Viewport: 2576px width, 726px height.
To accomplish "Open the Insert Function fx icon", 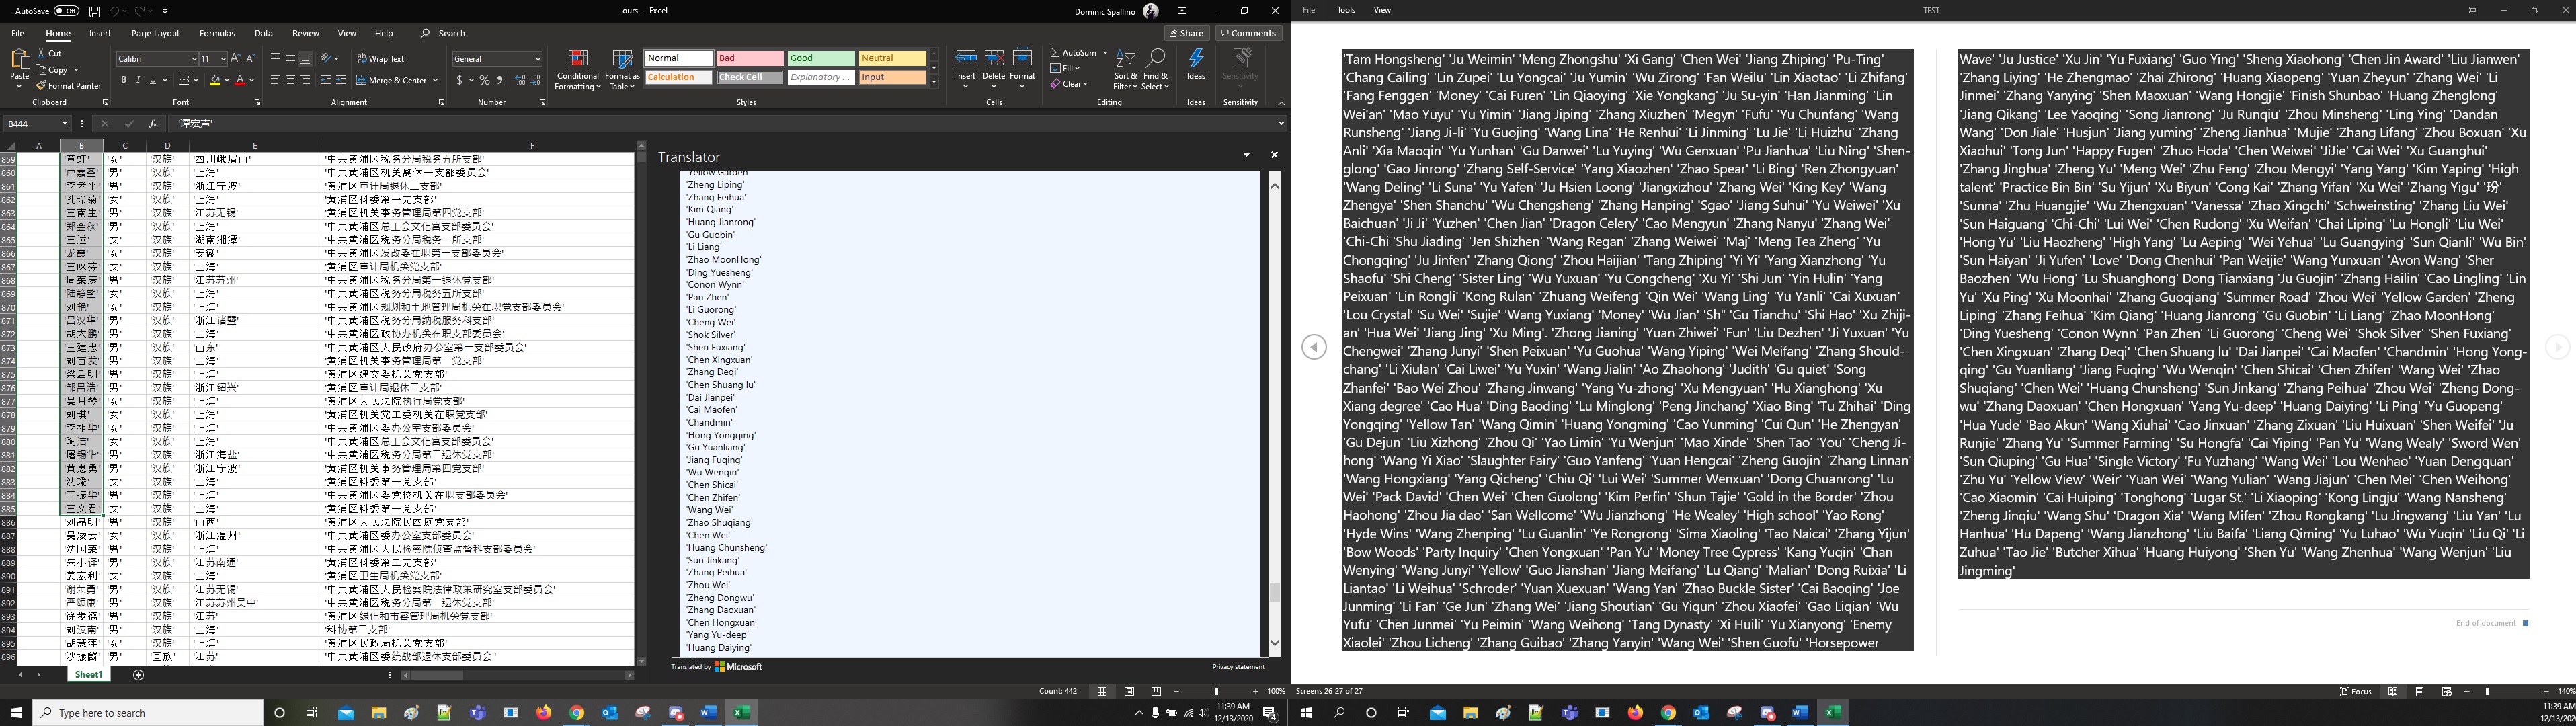I will tap(153, 124).
